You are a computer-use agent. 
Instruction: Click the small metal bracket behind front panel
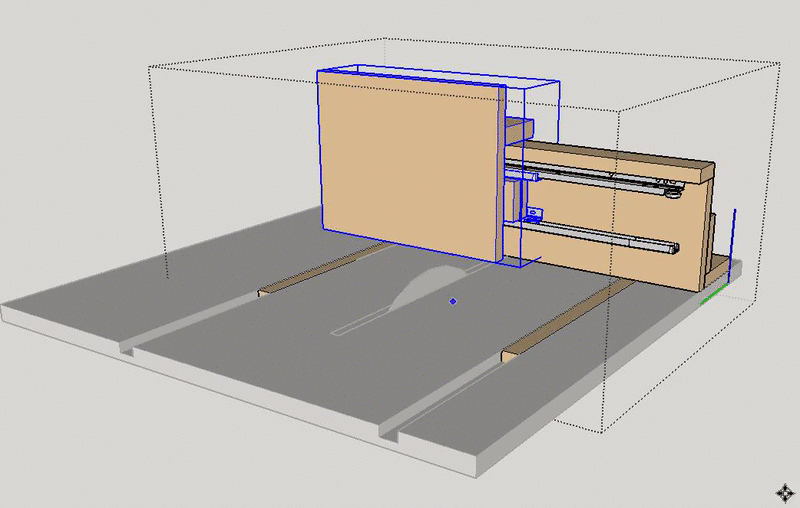(533, 214)
